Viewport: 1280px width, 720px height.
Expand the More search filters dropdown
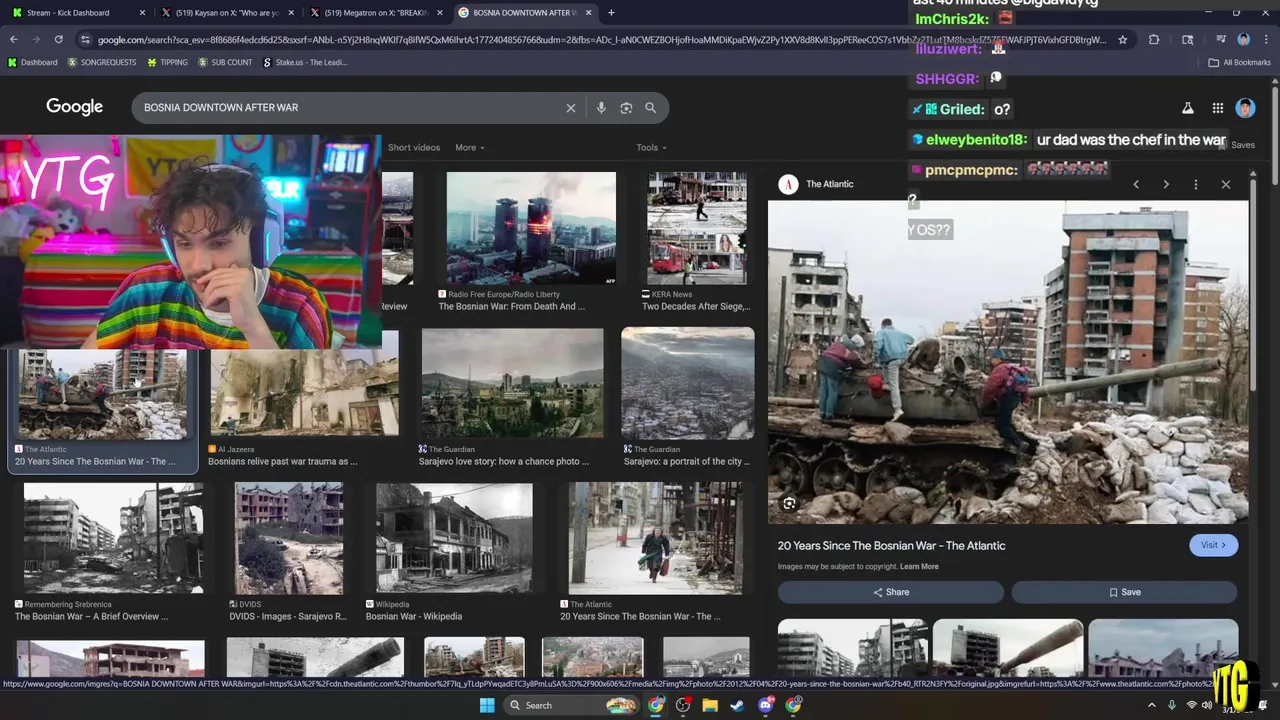point(470,148)
